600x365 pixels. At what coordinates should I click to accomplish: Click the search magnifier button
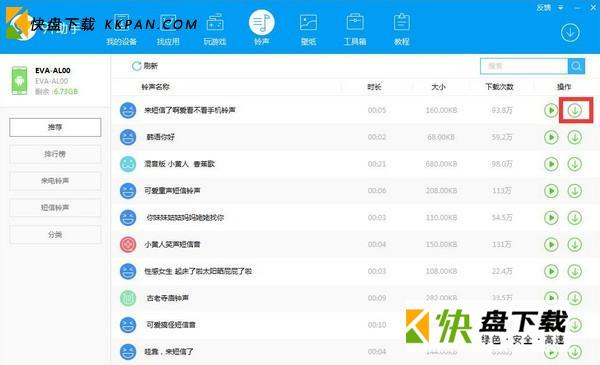pyautogui.click(x=576, y=66)
